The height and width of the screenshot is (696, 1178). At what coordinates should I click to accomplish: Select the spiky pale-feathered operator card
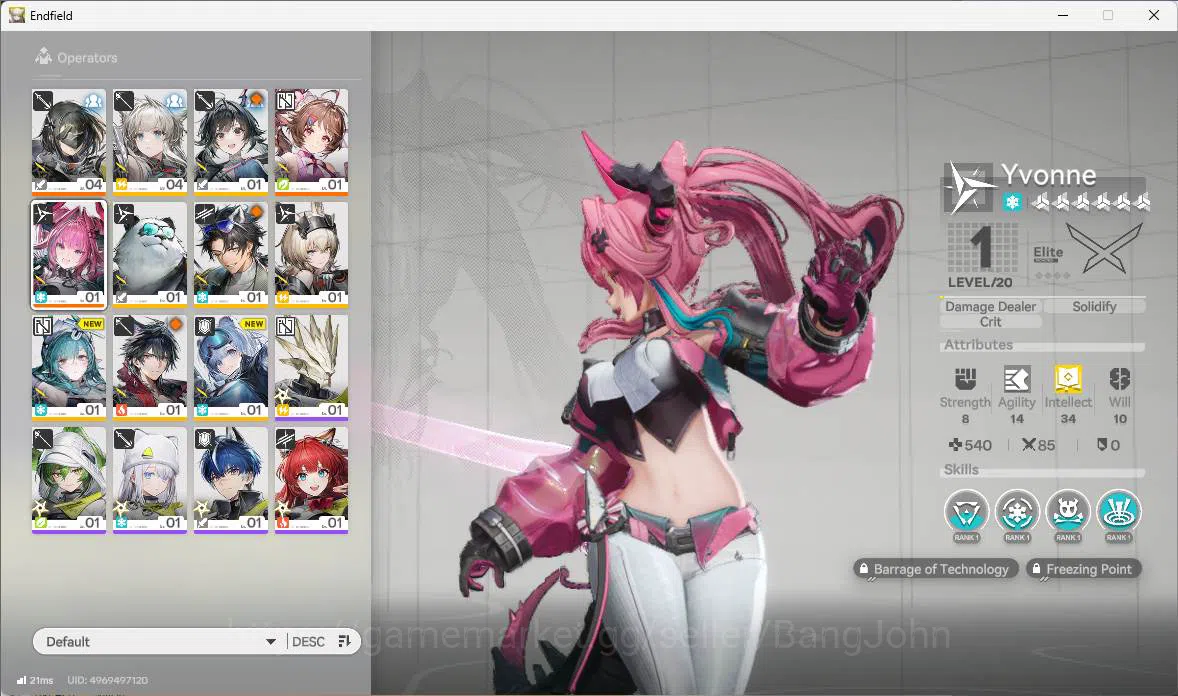pyautogui.click(x=311, y=368)
